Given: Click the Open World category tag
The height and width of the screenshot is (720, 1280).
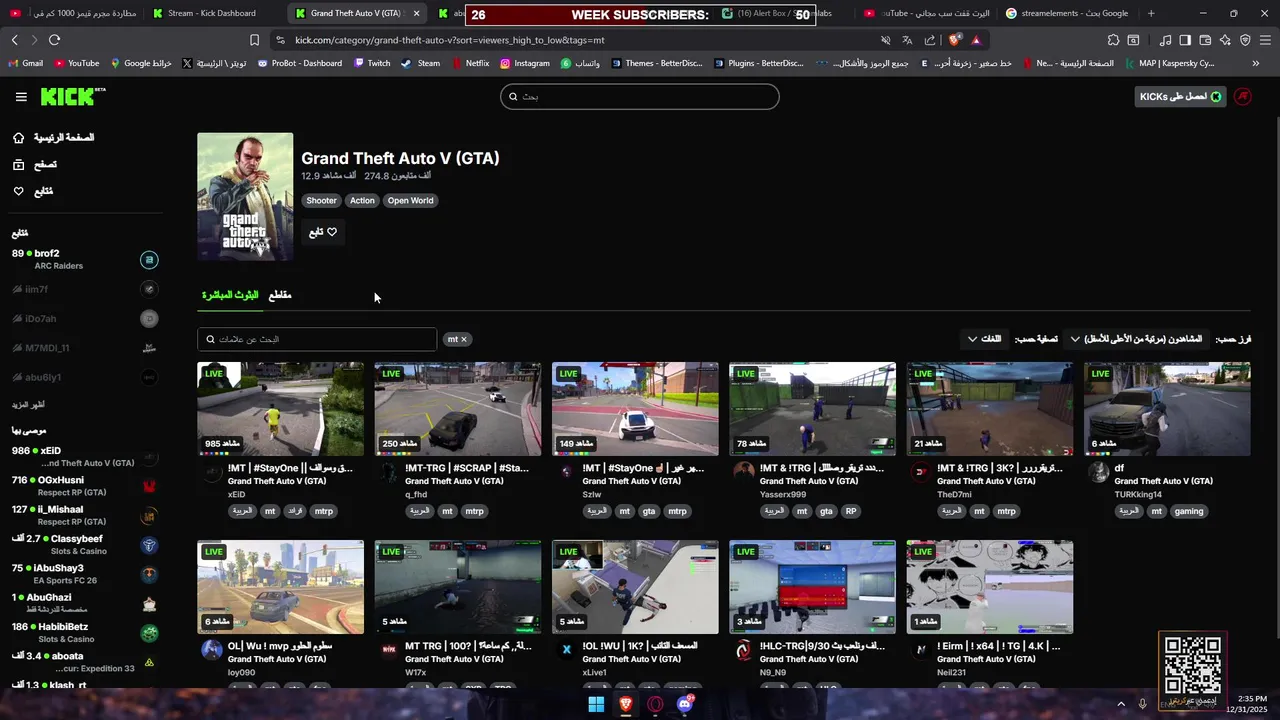Looking at the screenshot, I should [411, 200].
